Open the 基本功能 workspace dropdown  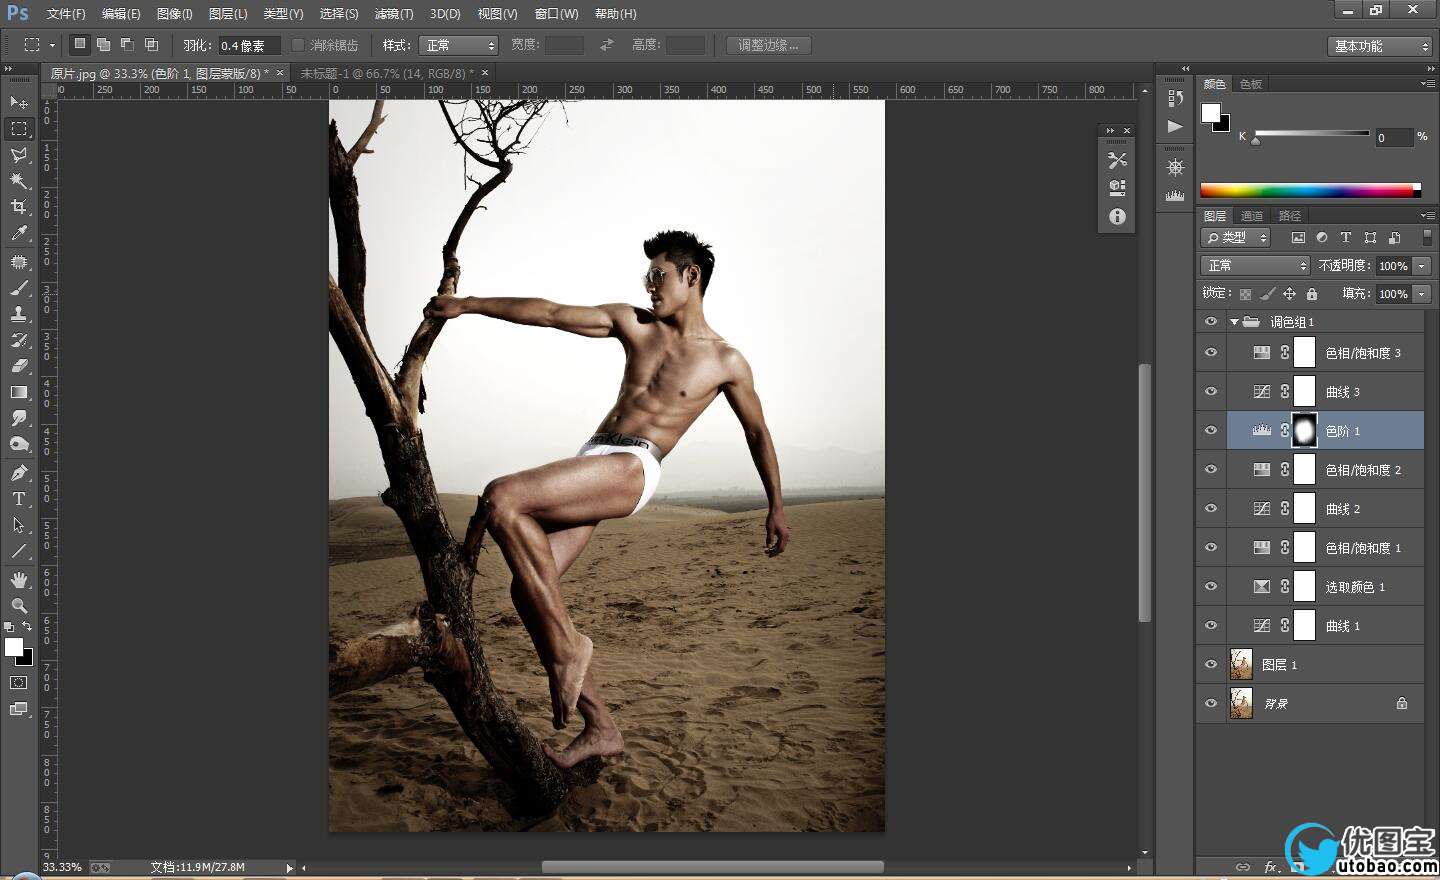1381,46
